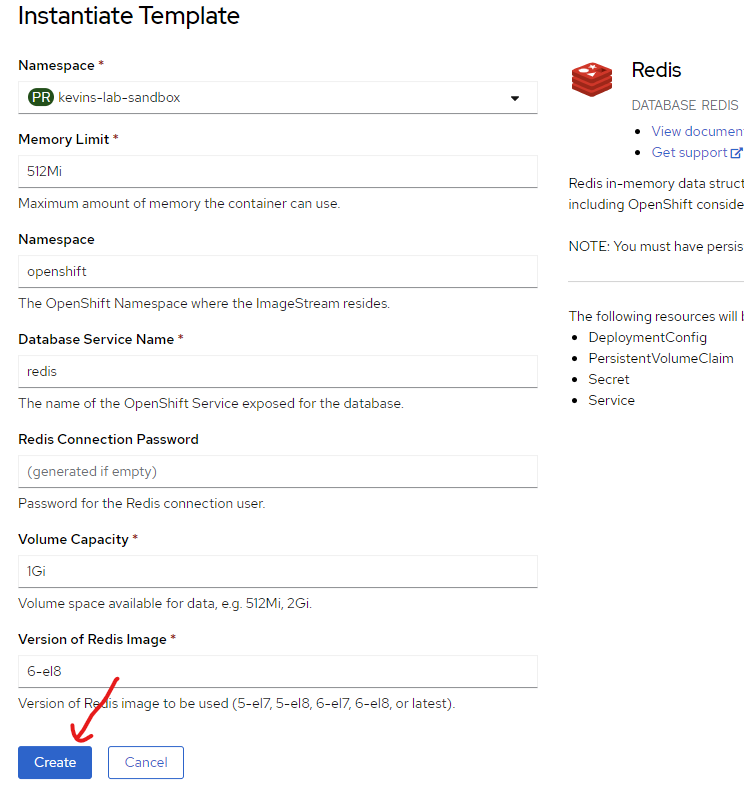Click the red Redis logo icon

[x=592, y=79]
